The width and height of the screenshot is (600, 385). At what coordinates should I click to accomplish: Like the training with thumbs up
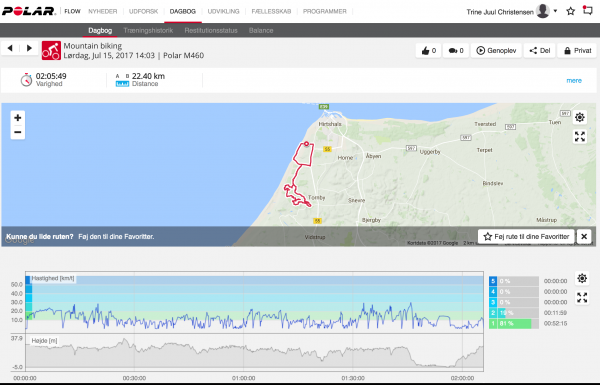(429, 51)
